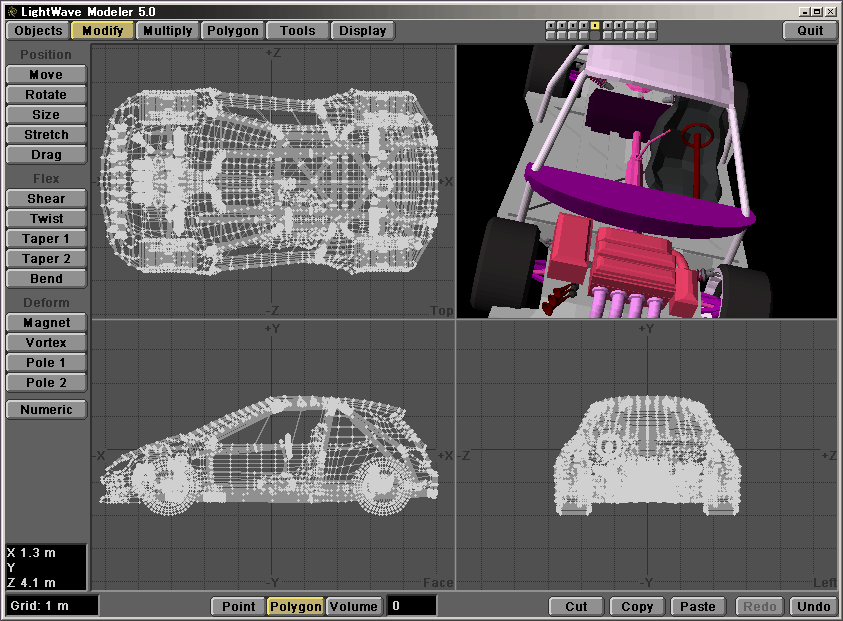Choose the Taper 1 tool
Viewport: 843px width, 621px height.
[x=46, y=239]
